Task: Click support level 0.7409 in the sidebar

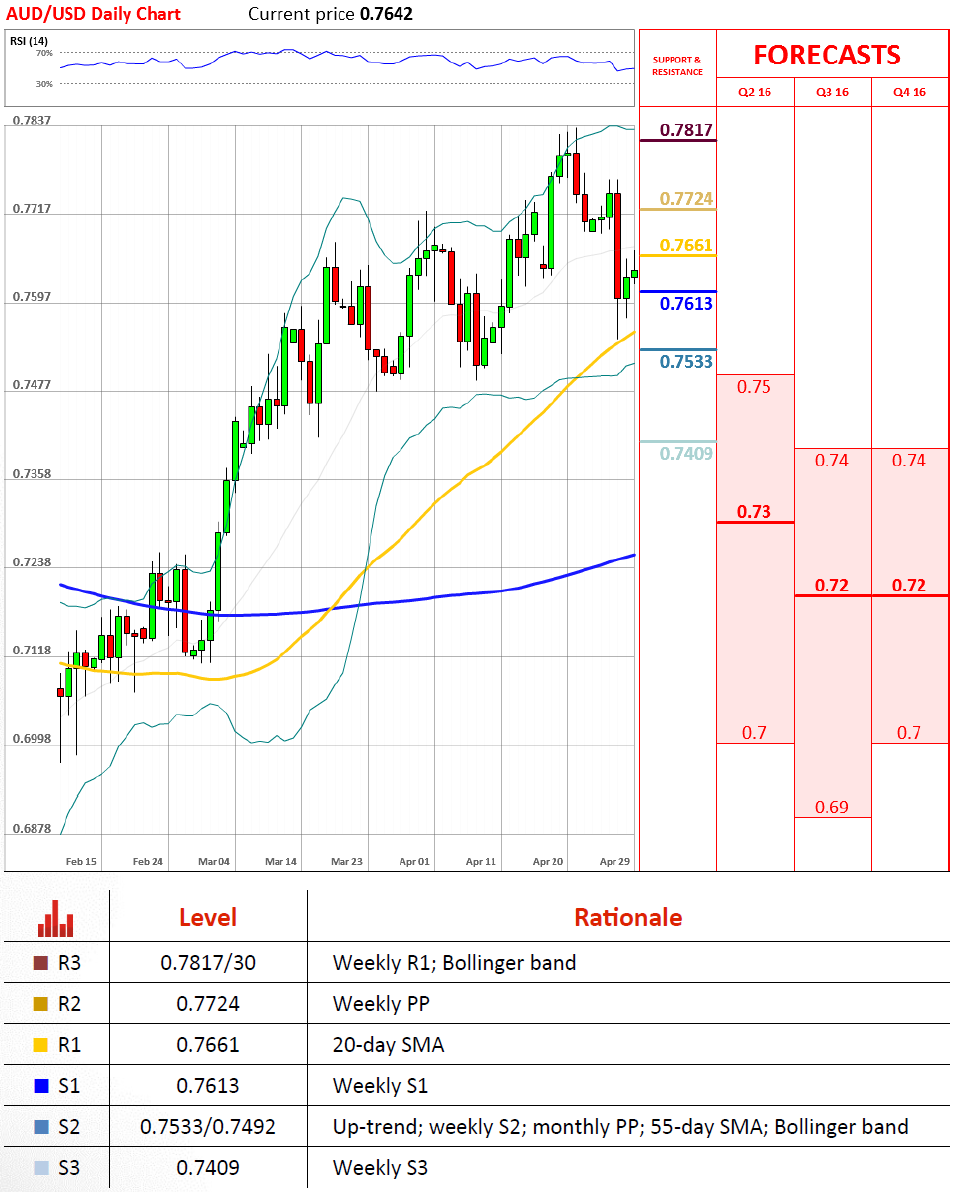Action: pyautogui.click(x=686, y=454)
